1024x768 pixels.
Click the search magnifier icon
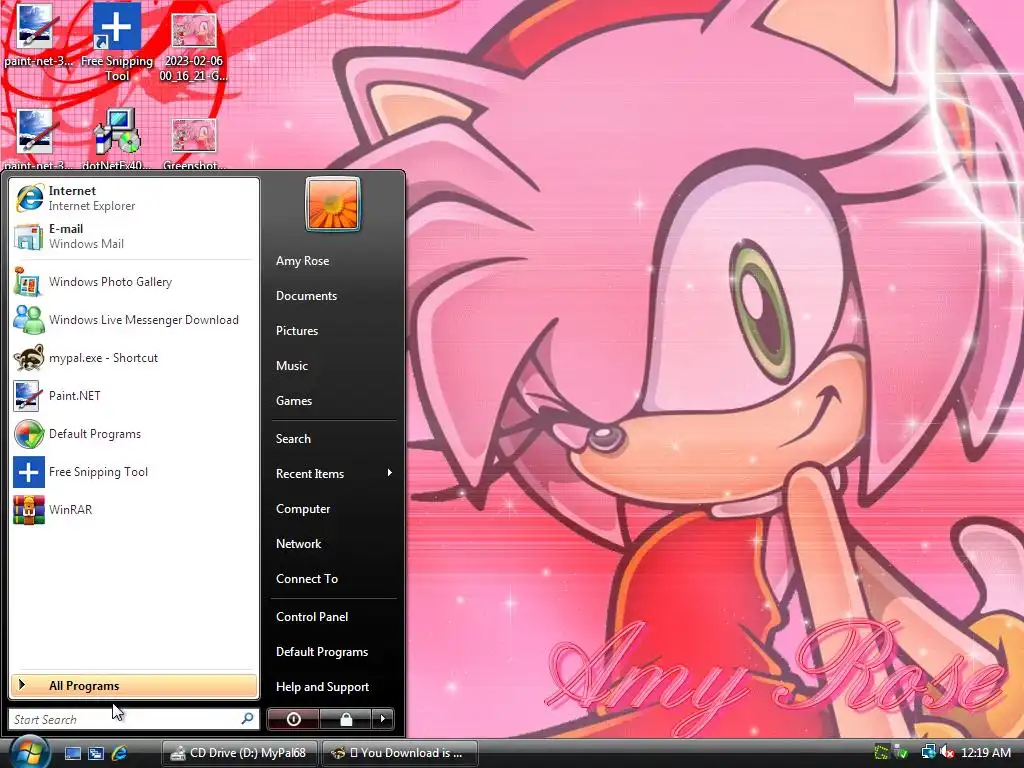click(x=248, y=718)
